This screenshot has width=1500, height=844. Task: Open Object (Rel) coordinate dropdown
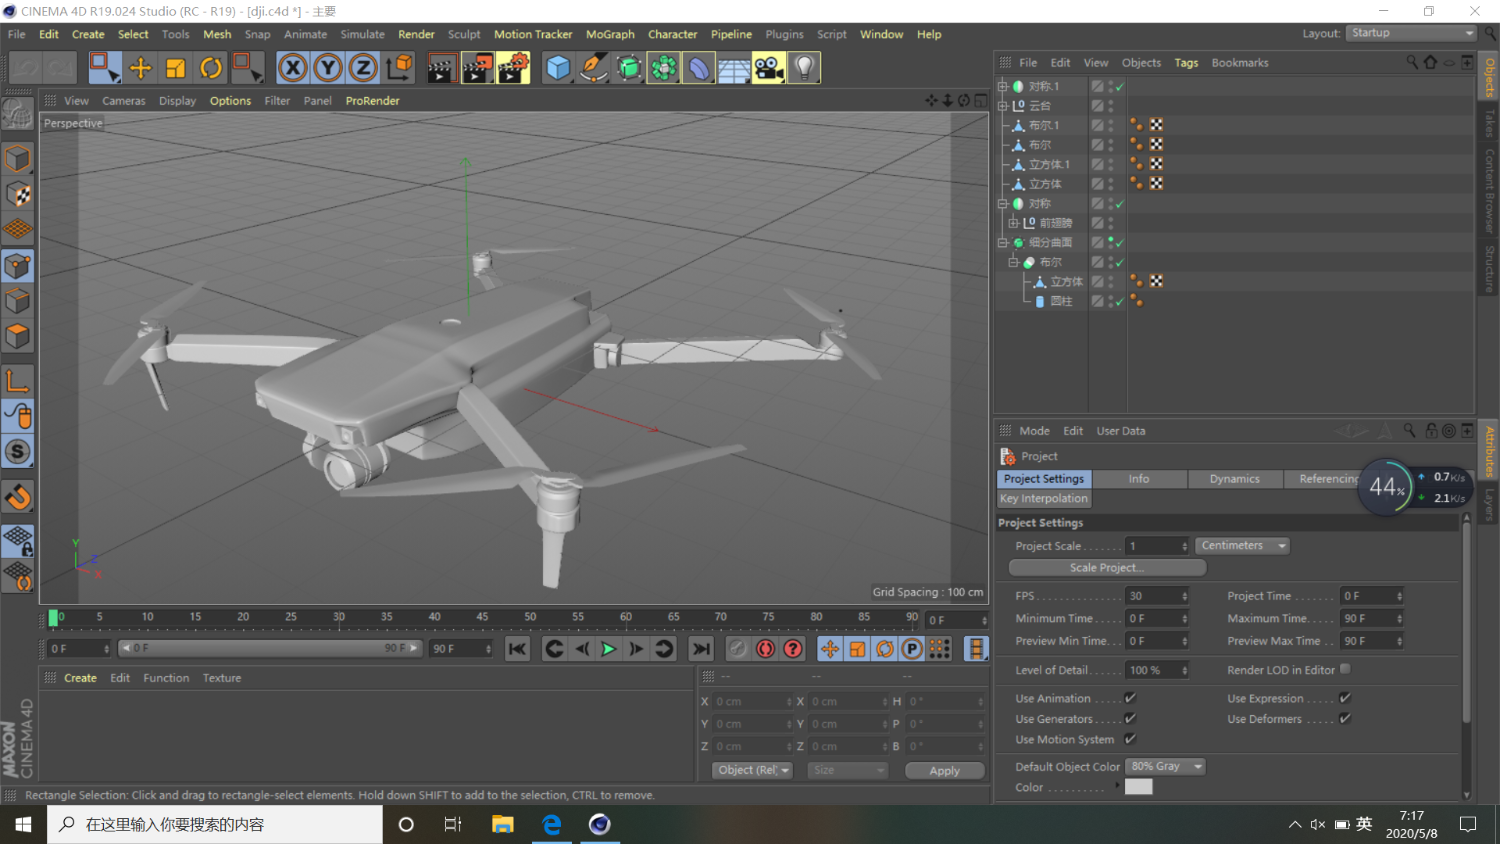point(753,770)
